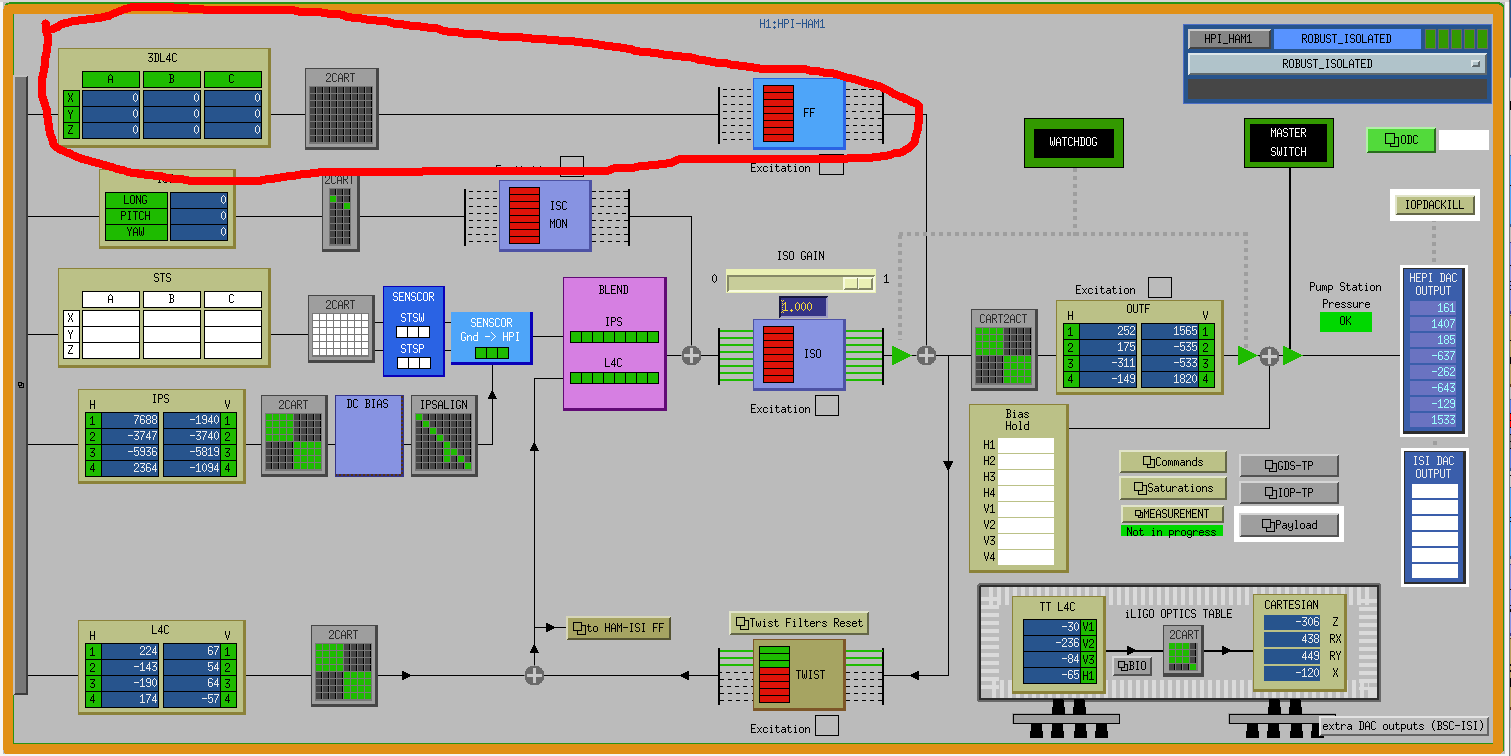Toggle the Excitation box under TWIST
This screenshot has height=756, width=1511.
click(x=826, y=727)
